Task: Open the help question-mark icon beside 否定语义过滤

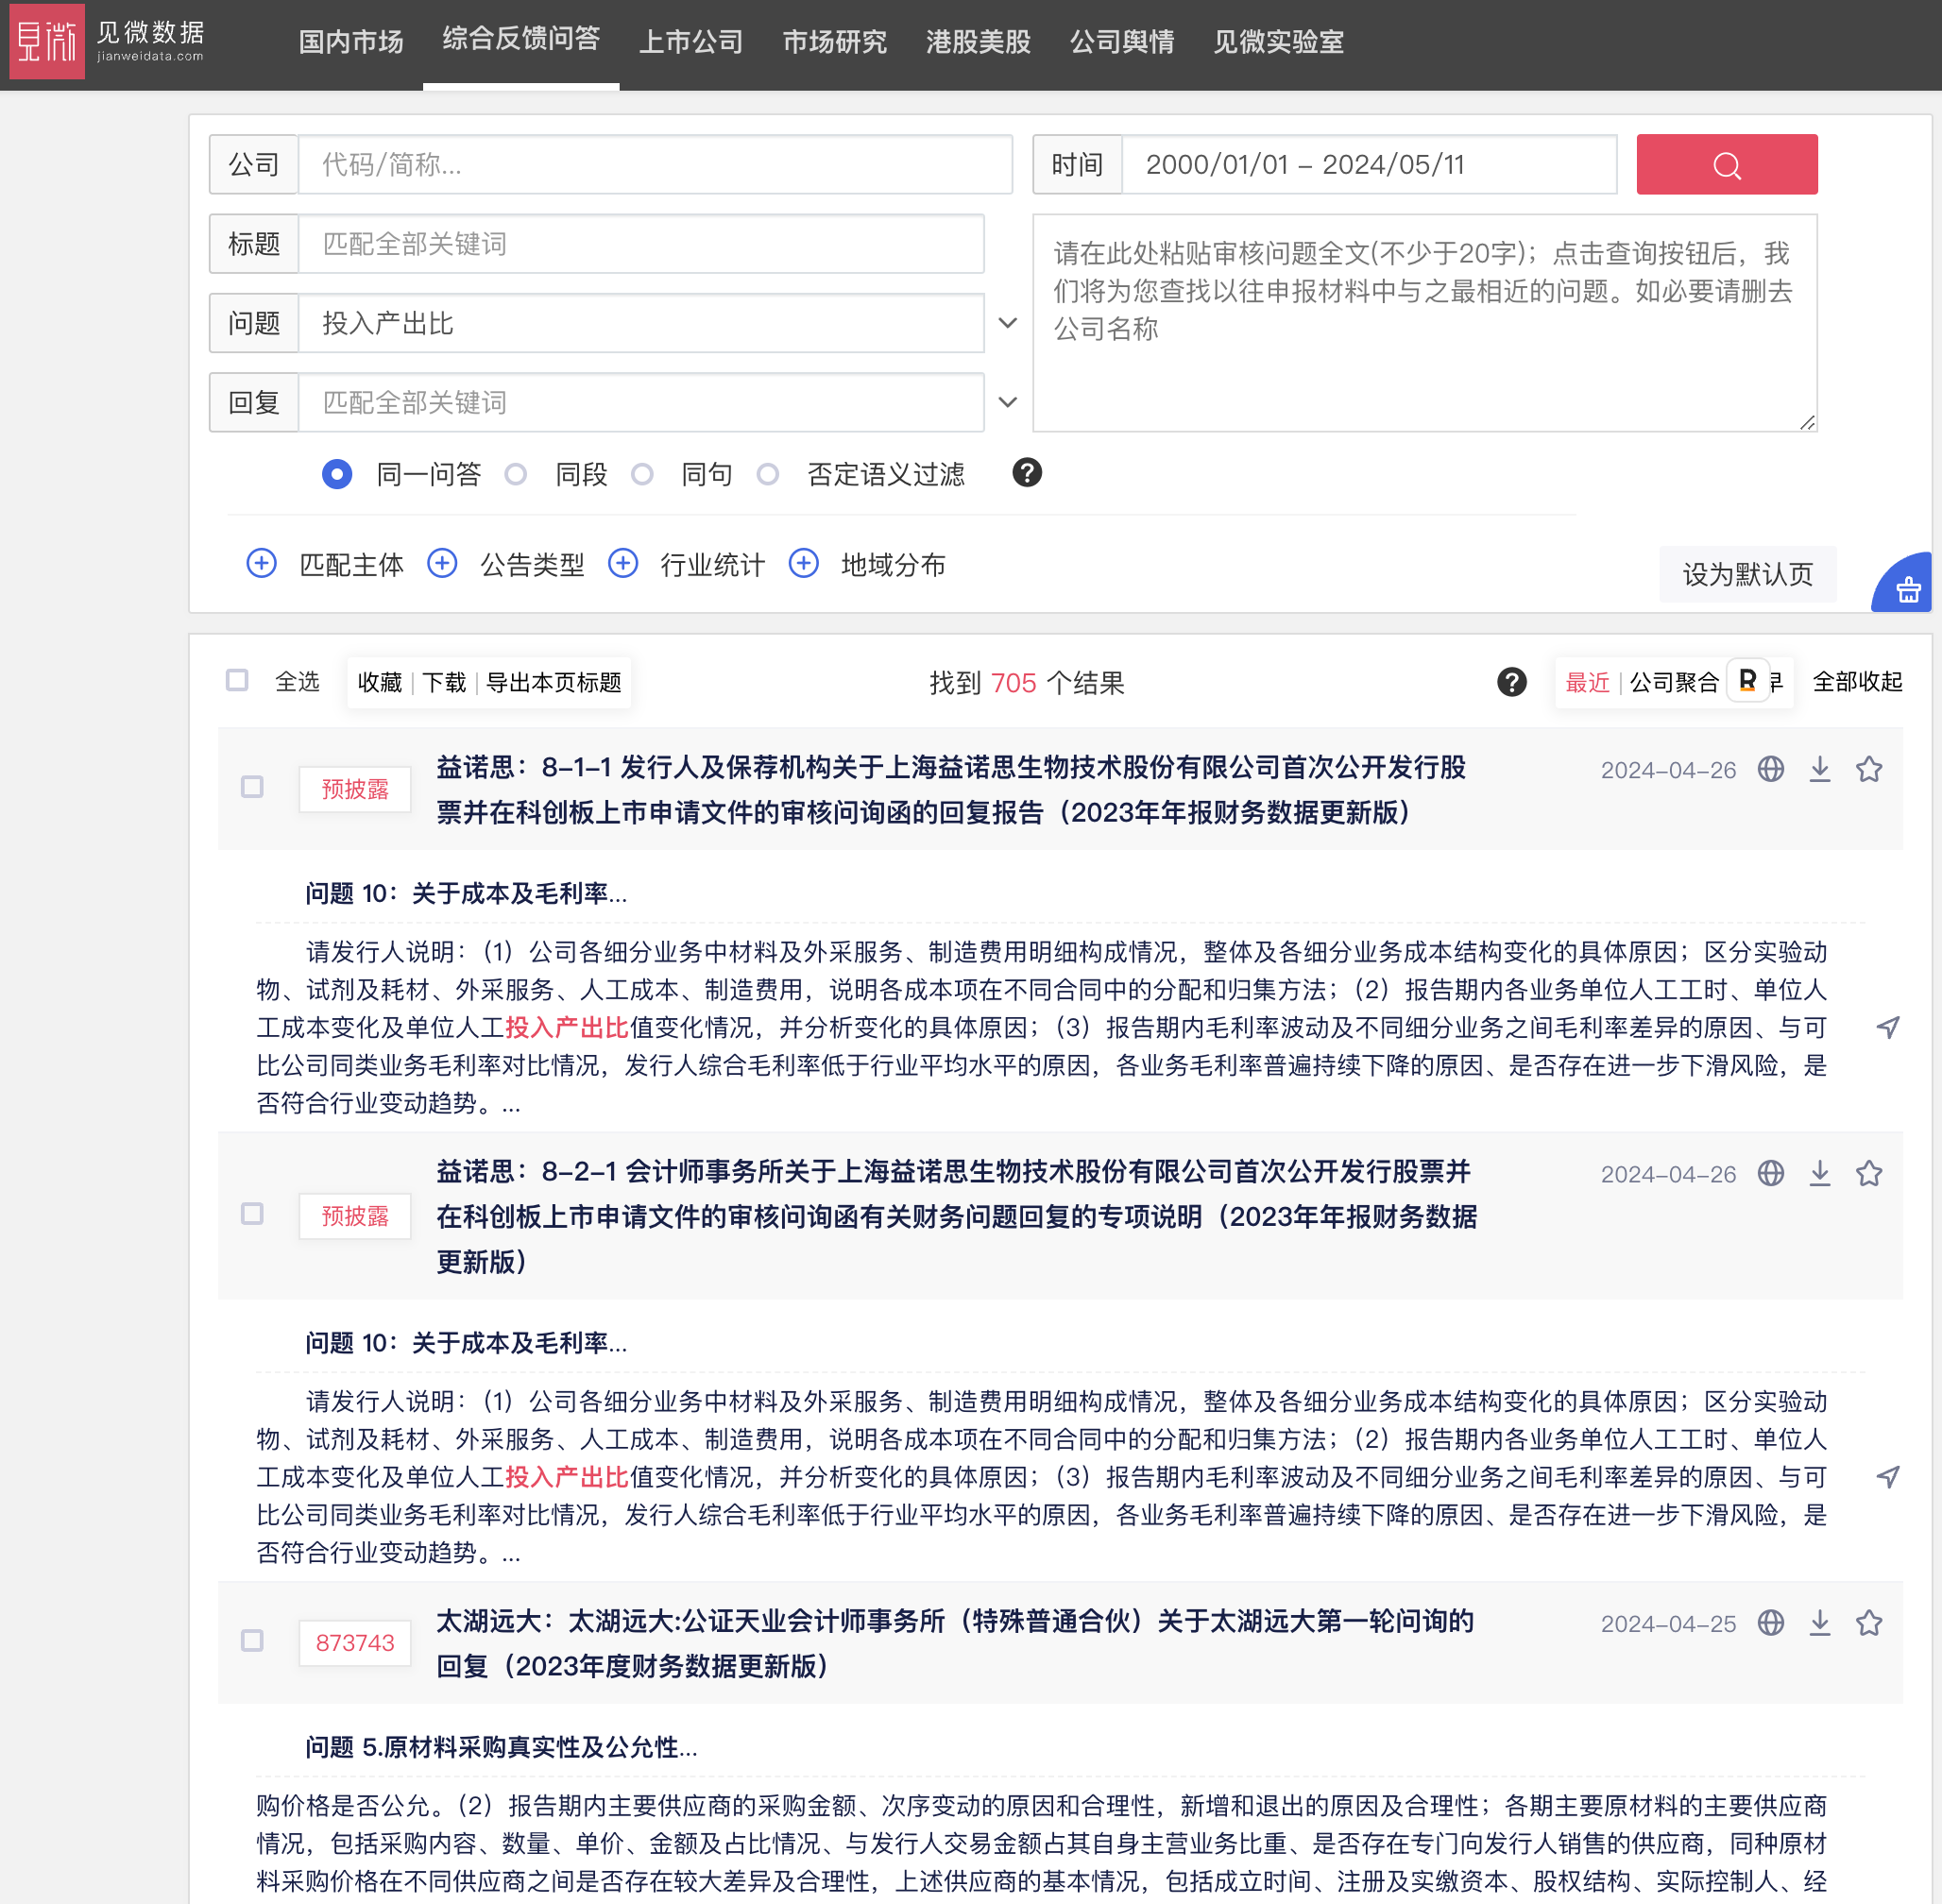Action: 1026,473
